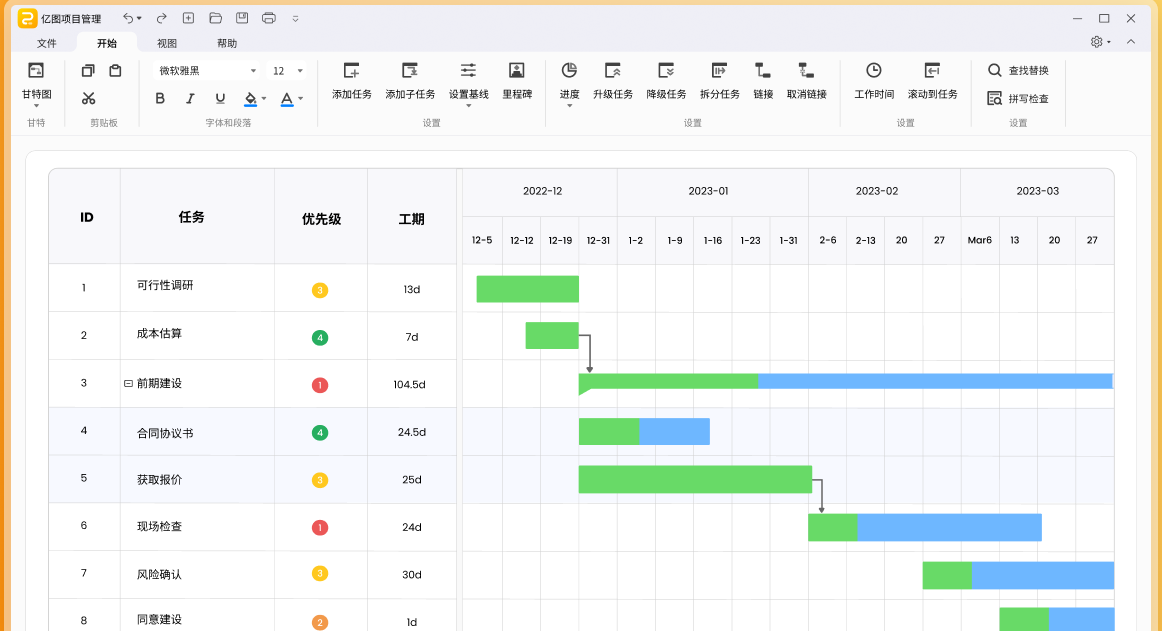Screen dimensions: 1162x631
Task: Toggle italic formatting
Action: point(190,100)
